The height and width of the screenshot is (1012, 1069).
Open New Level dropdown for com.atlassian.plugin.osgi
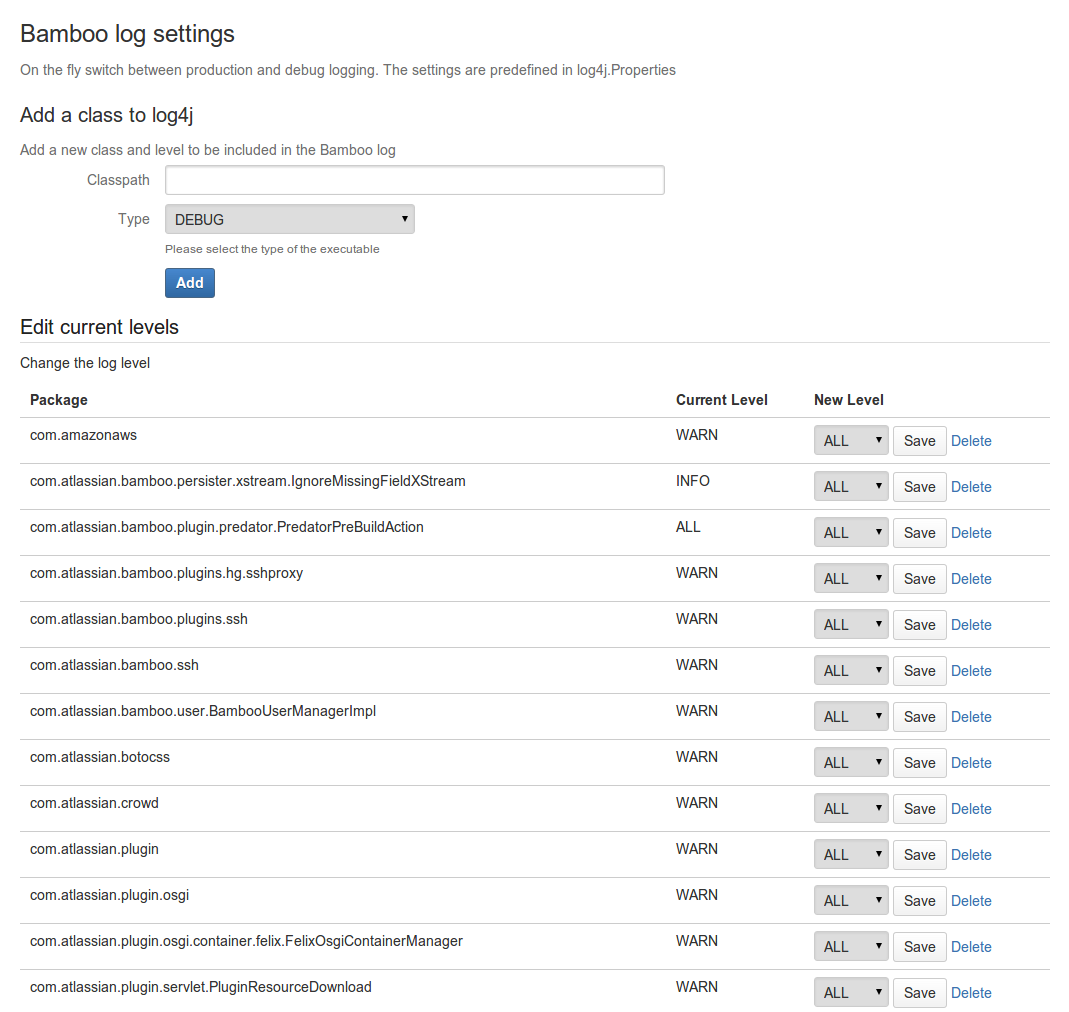[851, 901]
